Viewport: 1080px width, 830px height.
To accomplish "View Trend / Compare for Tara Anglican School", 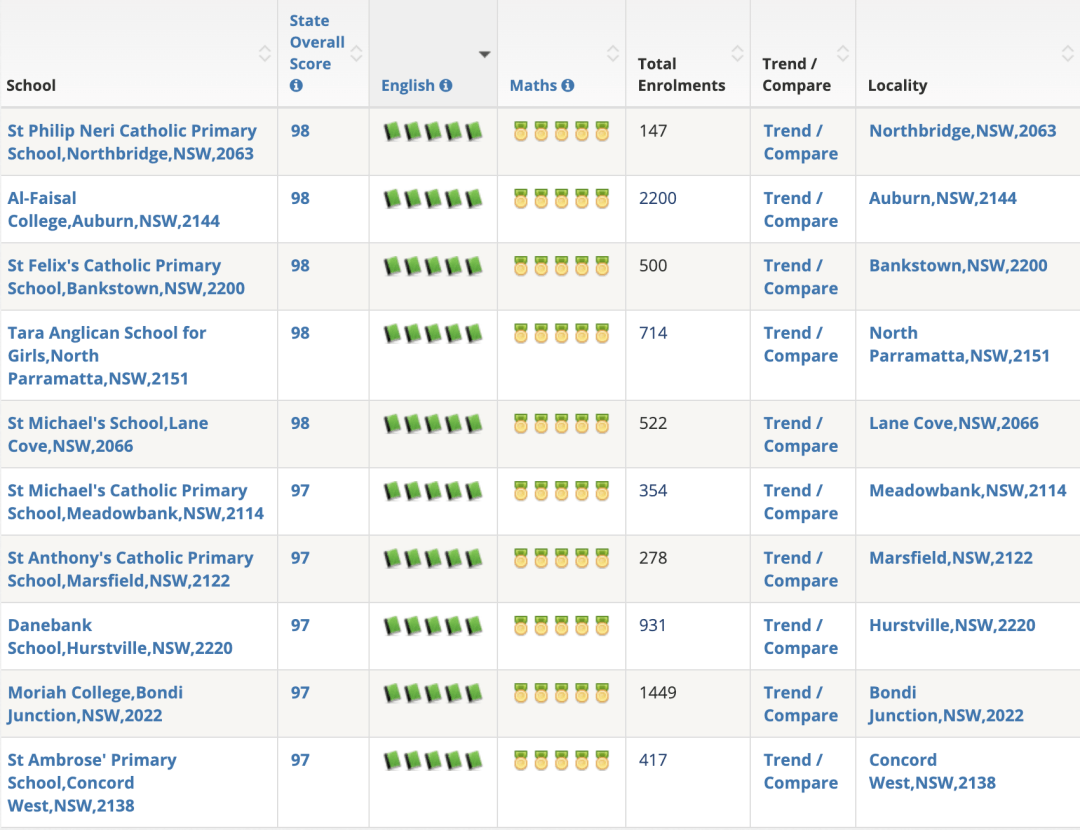I will 800,344.
